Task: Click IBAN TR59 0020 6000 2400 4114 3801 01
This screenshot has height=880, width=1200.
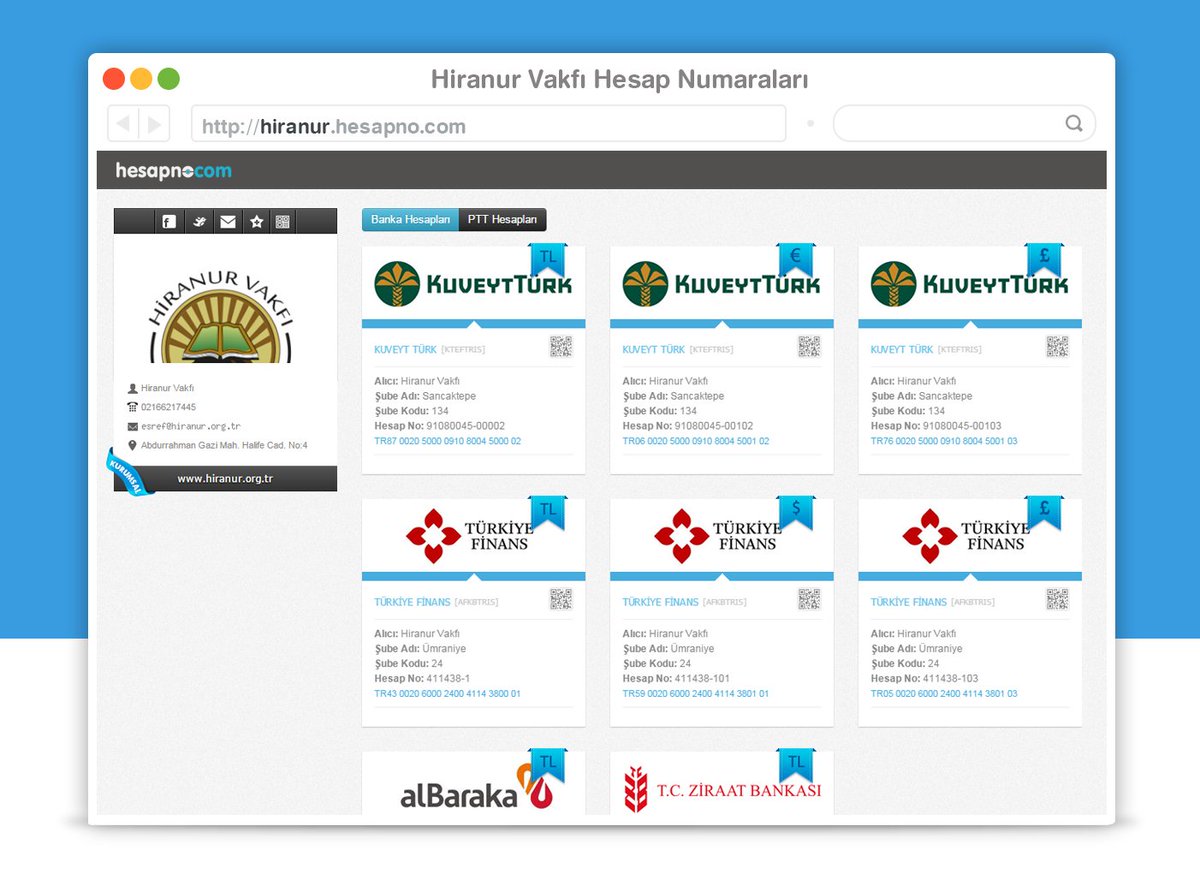Action: coord(696,694)
